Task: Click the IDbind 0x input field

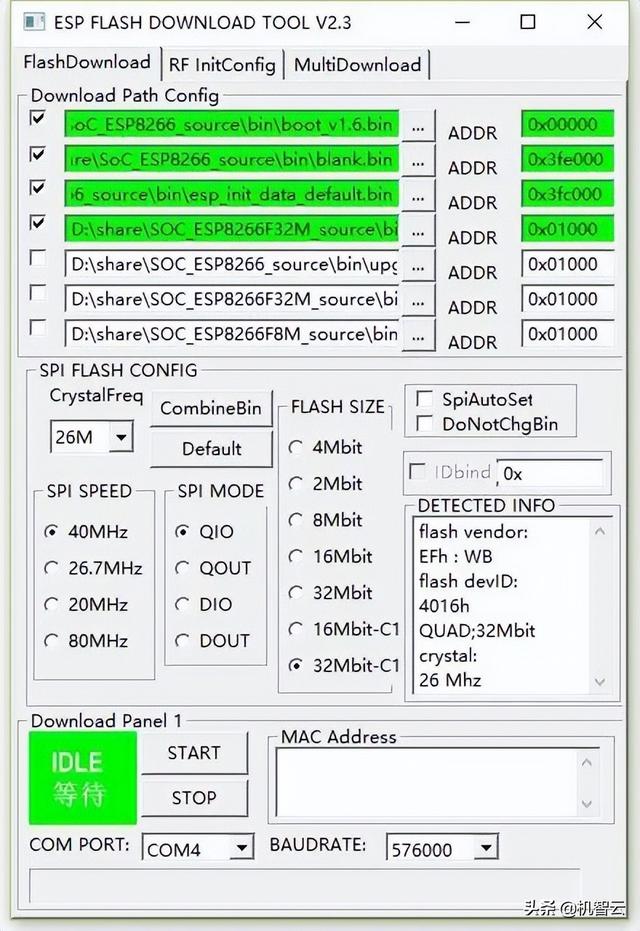Action: pyautogui.click(x=550, y=473)
